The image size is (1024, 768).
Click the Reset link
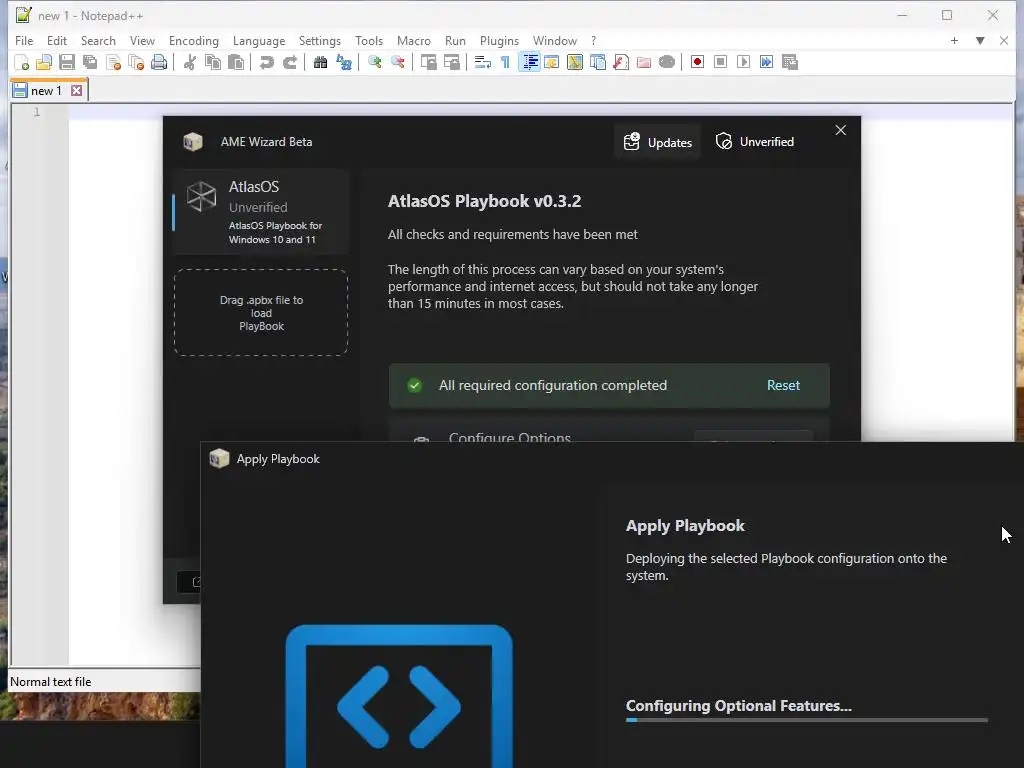pos(783,385)
